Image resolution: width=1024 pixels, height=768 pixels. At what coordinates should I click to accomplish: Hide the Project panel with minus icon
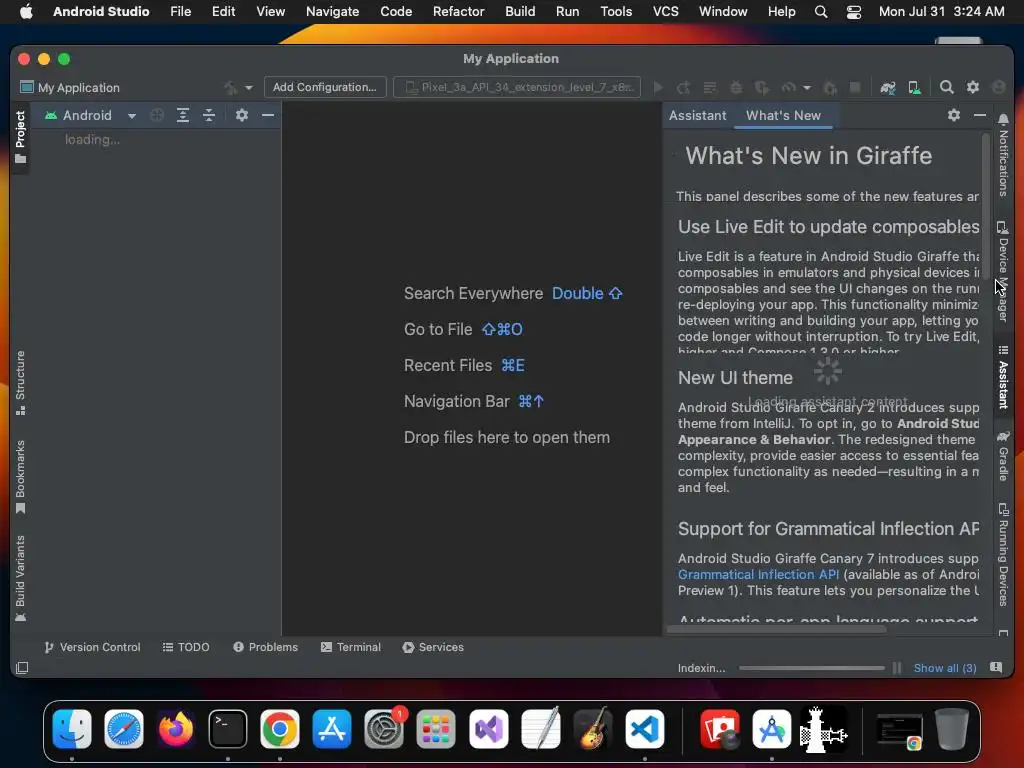click(268, 115)
